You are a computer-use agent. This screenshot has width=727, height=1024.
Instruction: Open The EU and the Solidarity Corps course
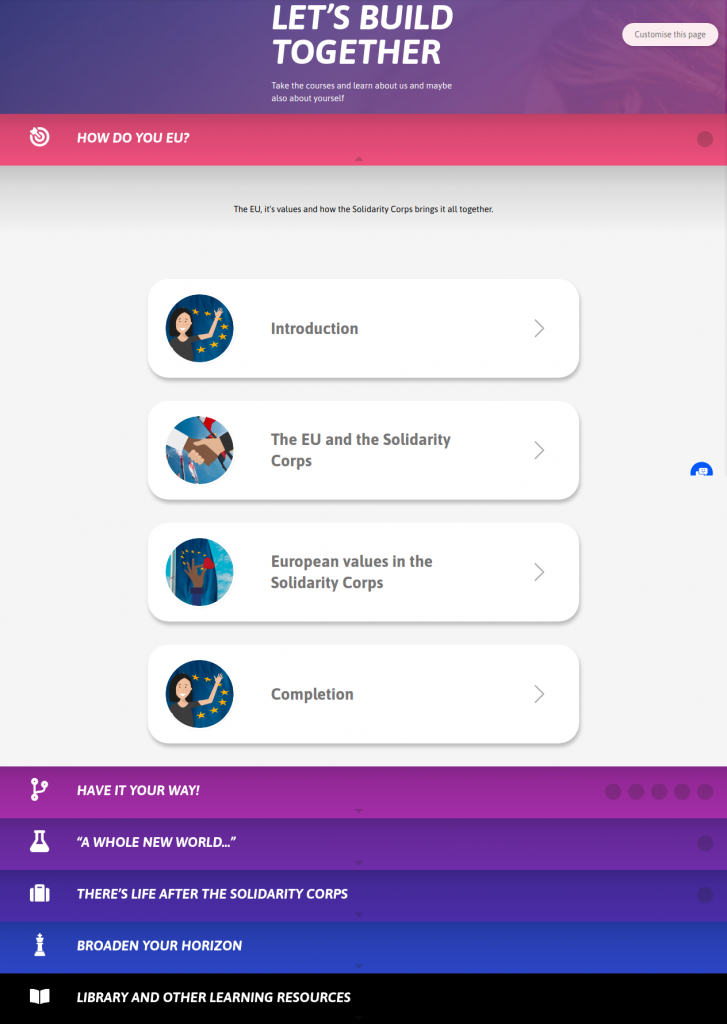click(x=363, y=450)
